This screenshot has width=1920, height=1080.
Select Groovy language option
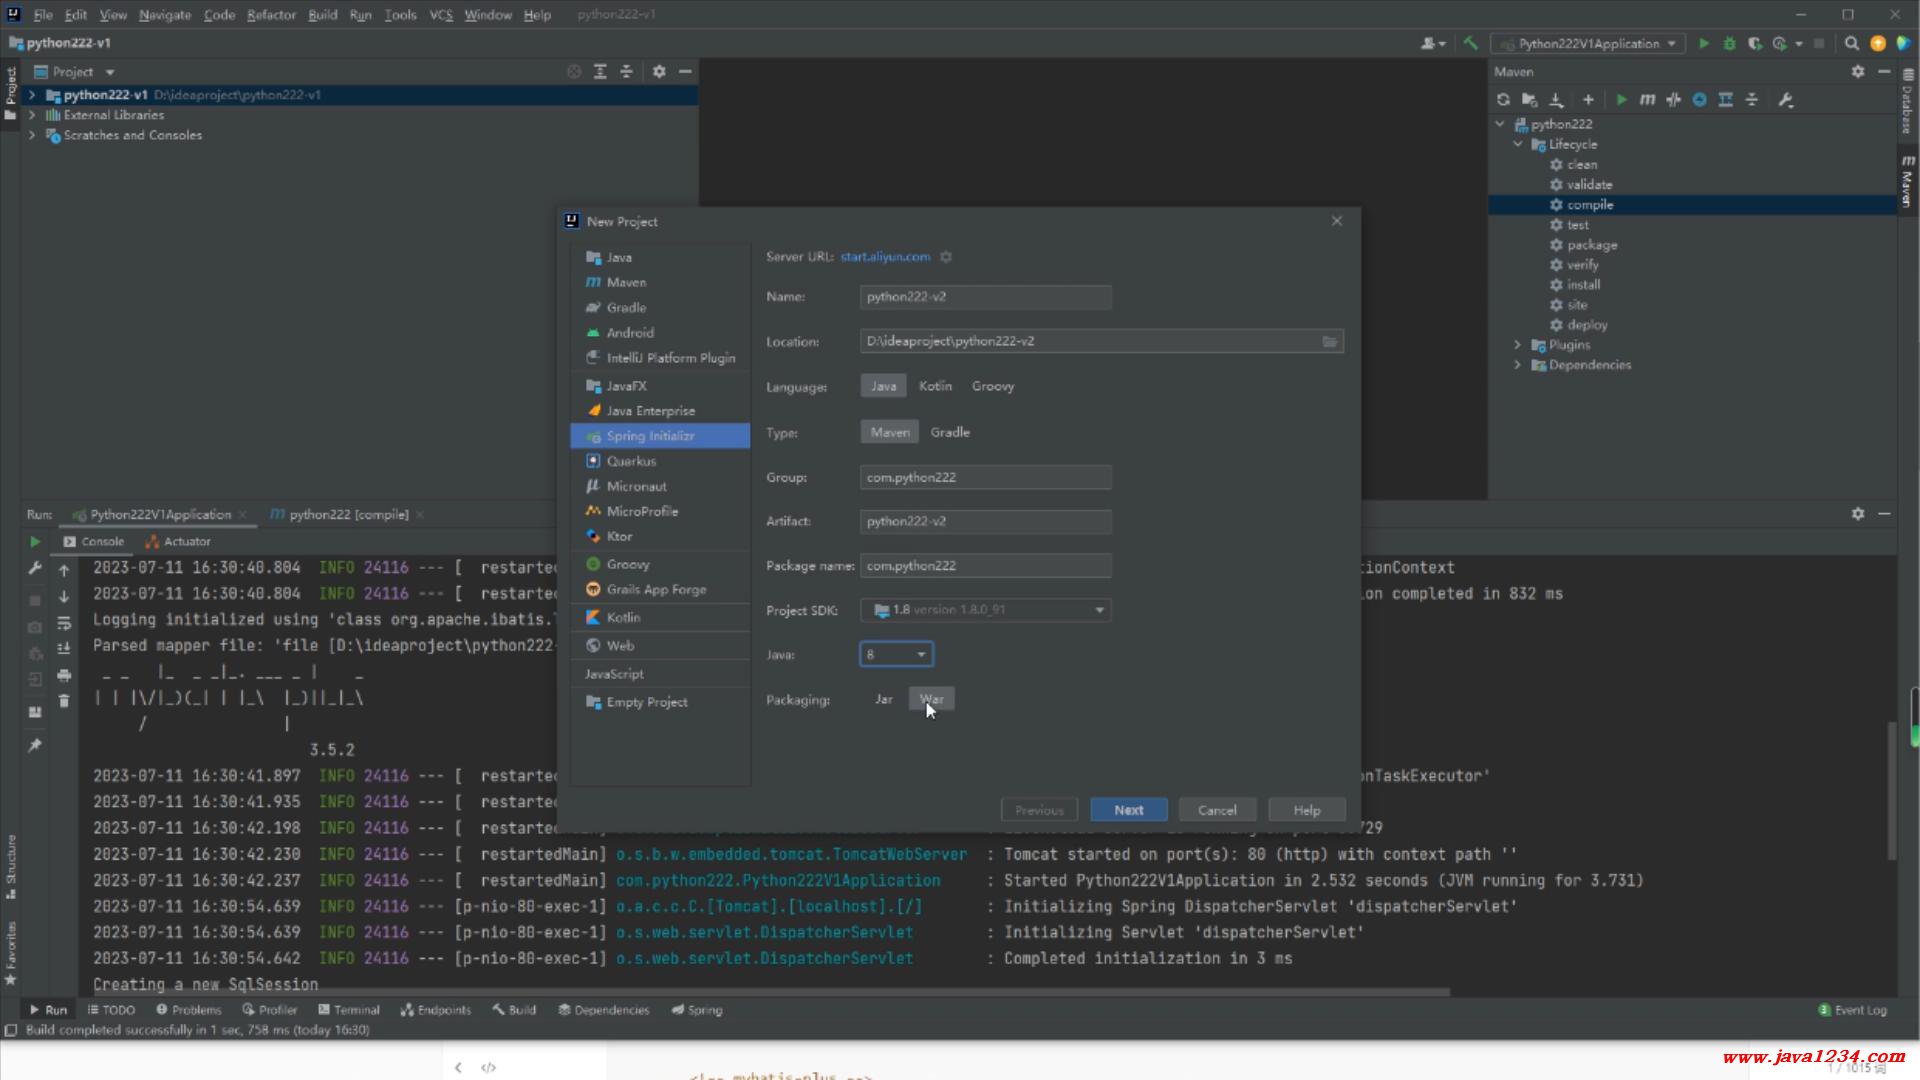click(x=993, y=386)
